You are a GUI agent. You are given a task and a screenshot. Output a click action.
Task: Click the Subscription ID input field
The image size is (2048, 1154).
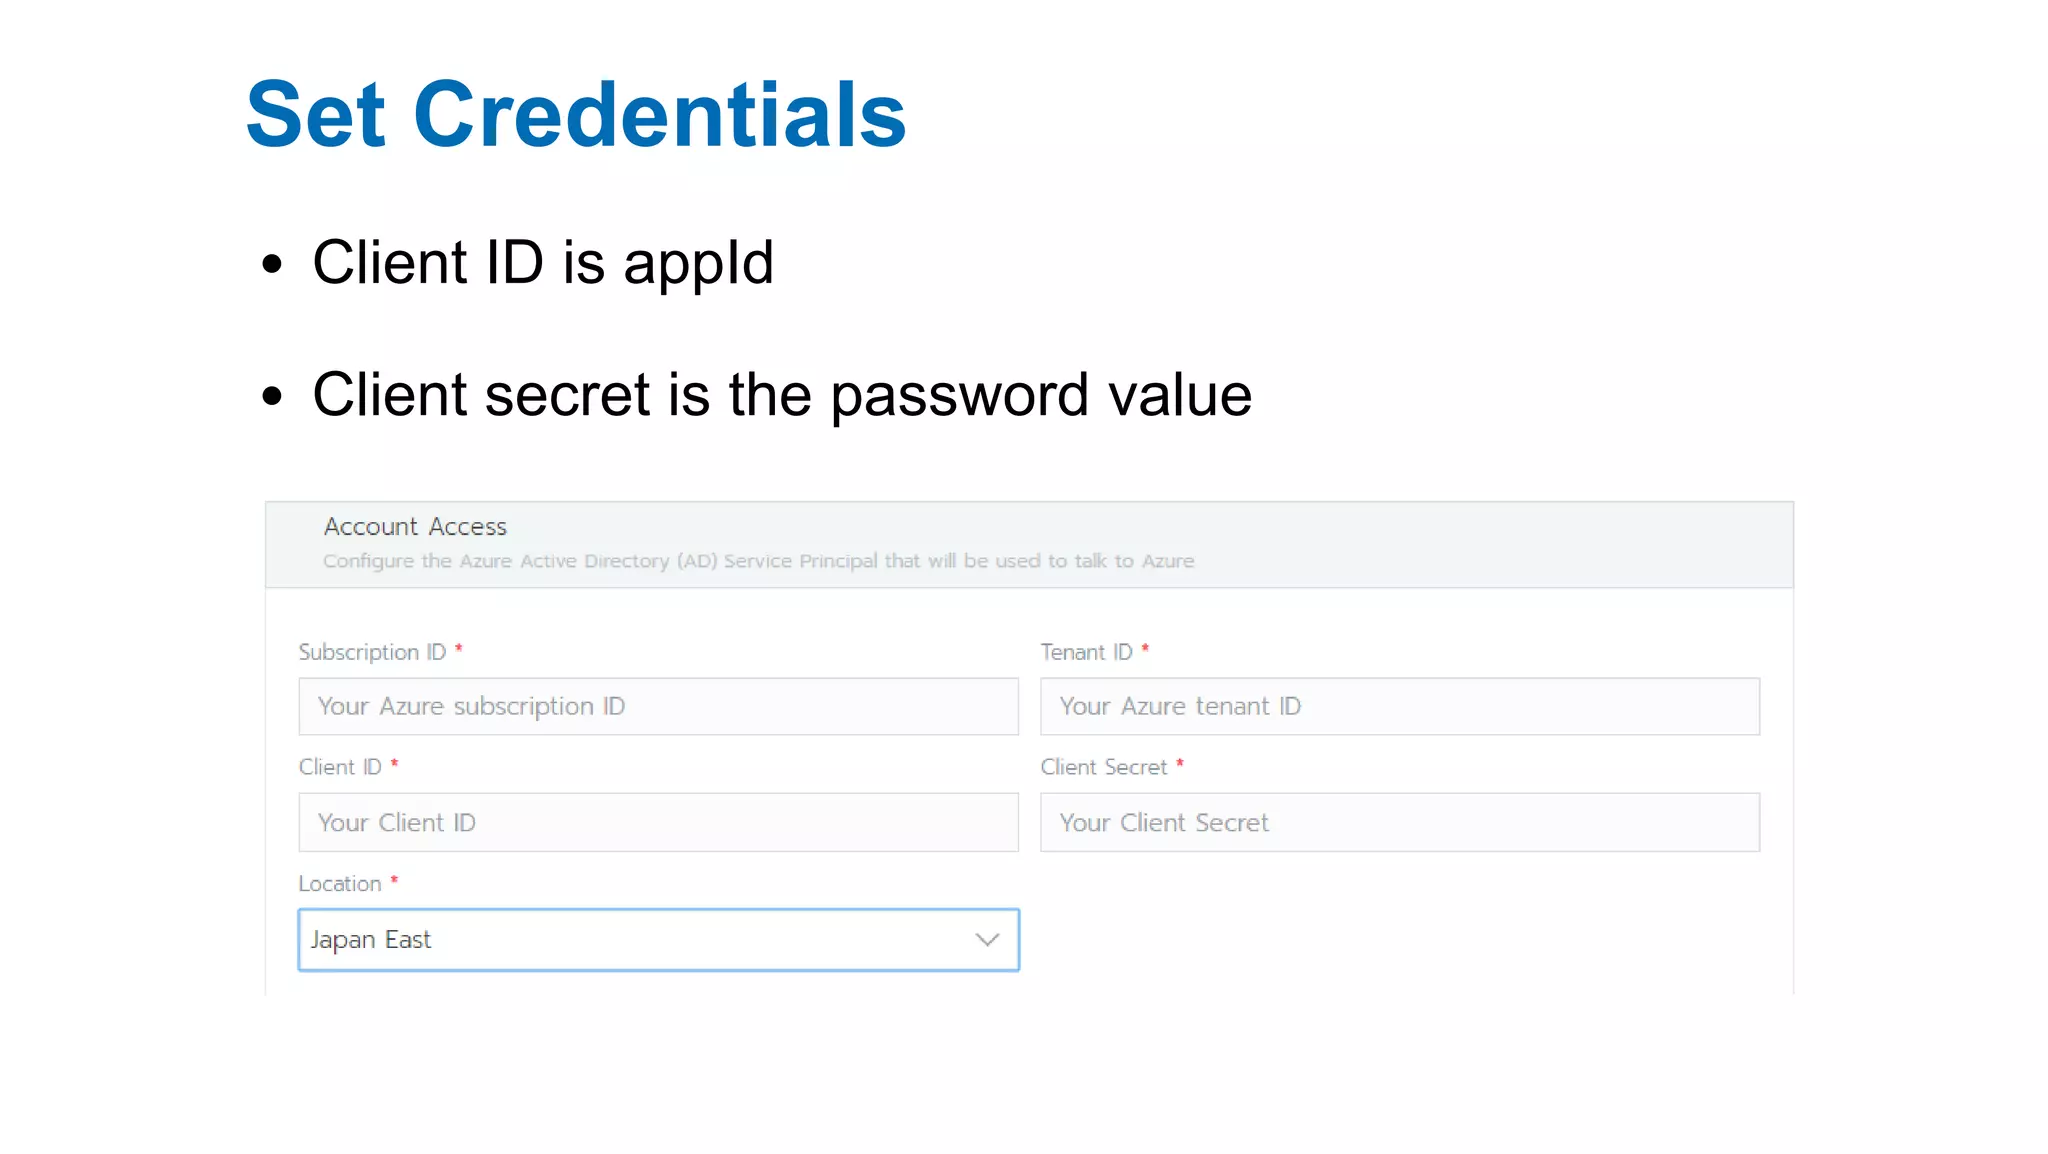pyautogui.click(x=658, y=707)
